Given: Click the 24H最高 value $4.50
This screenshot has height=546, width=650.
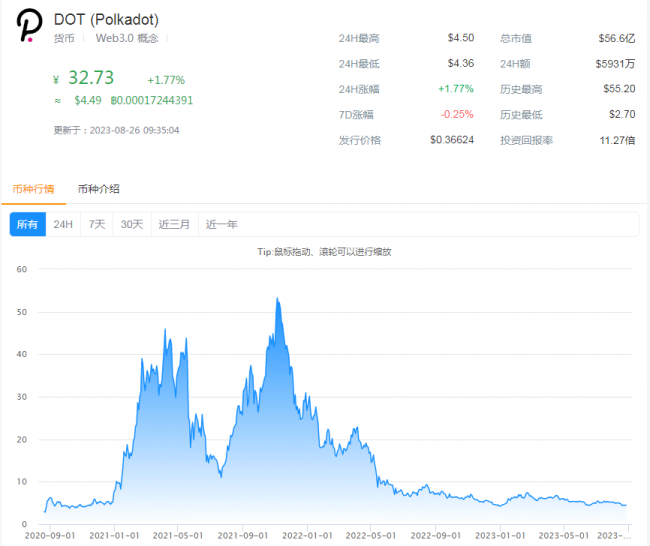Looking at the screenshot, I should point(461,38).
